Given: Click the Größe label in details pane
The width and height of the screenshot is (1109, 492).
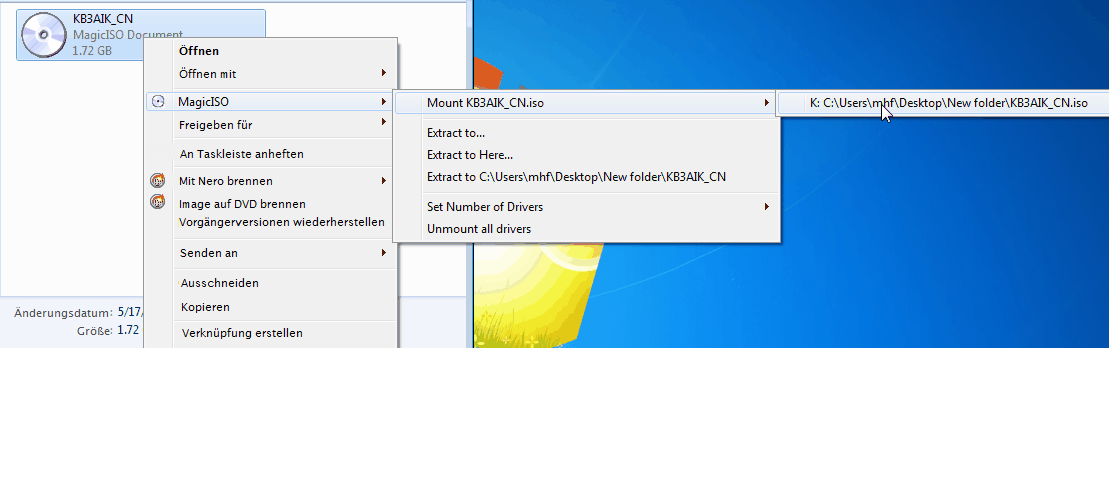Looking at the screenshot, I should pyautogui.click(x=95, y=330).
